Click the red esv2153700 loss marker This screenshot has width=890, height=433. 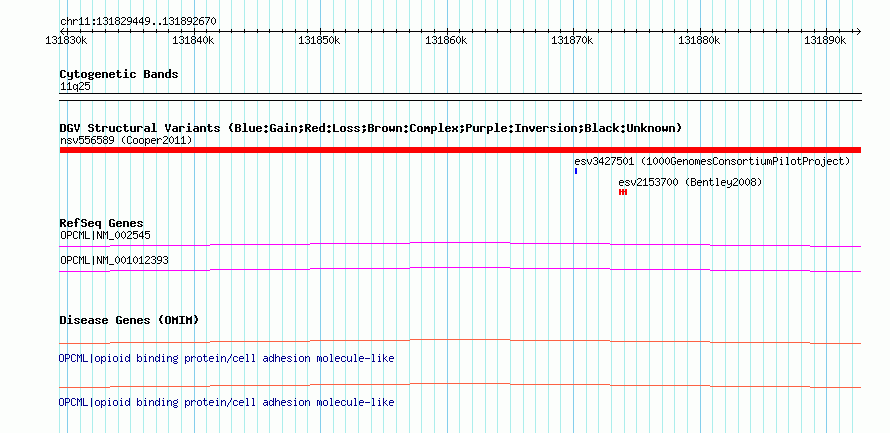click(x=623, y=192)
